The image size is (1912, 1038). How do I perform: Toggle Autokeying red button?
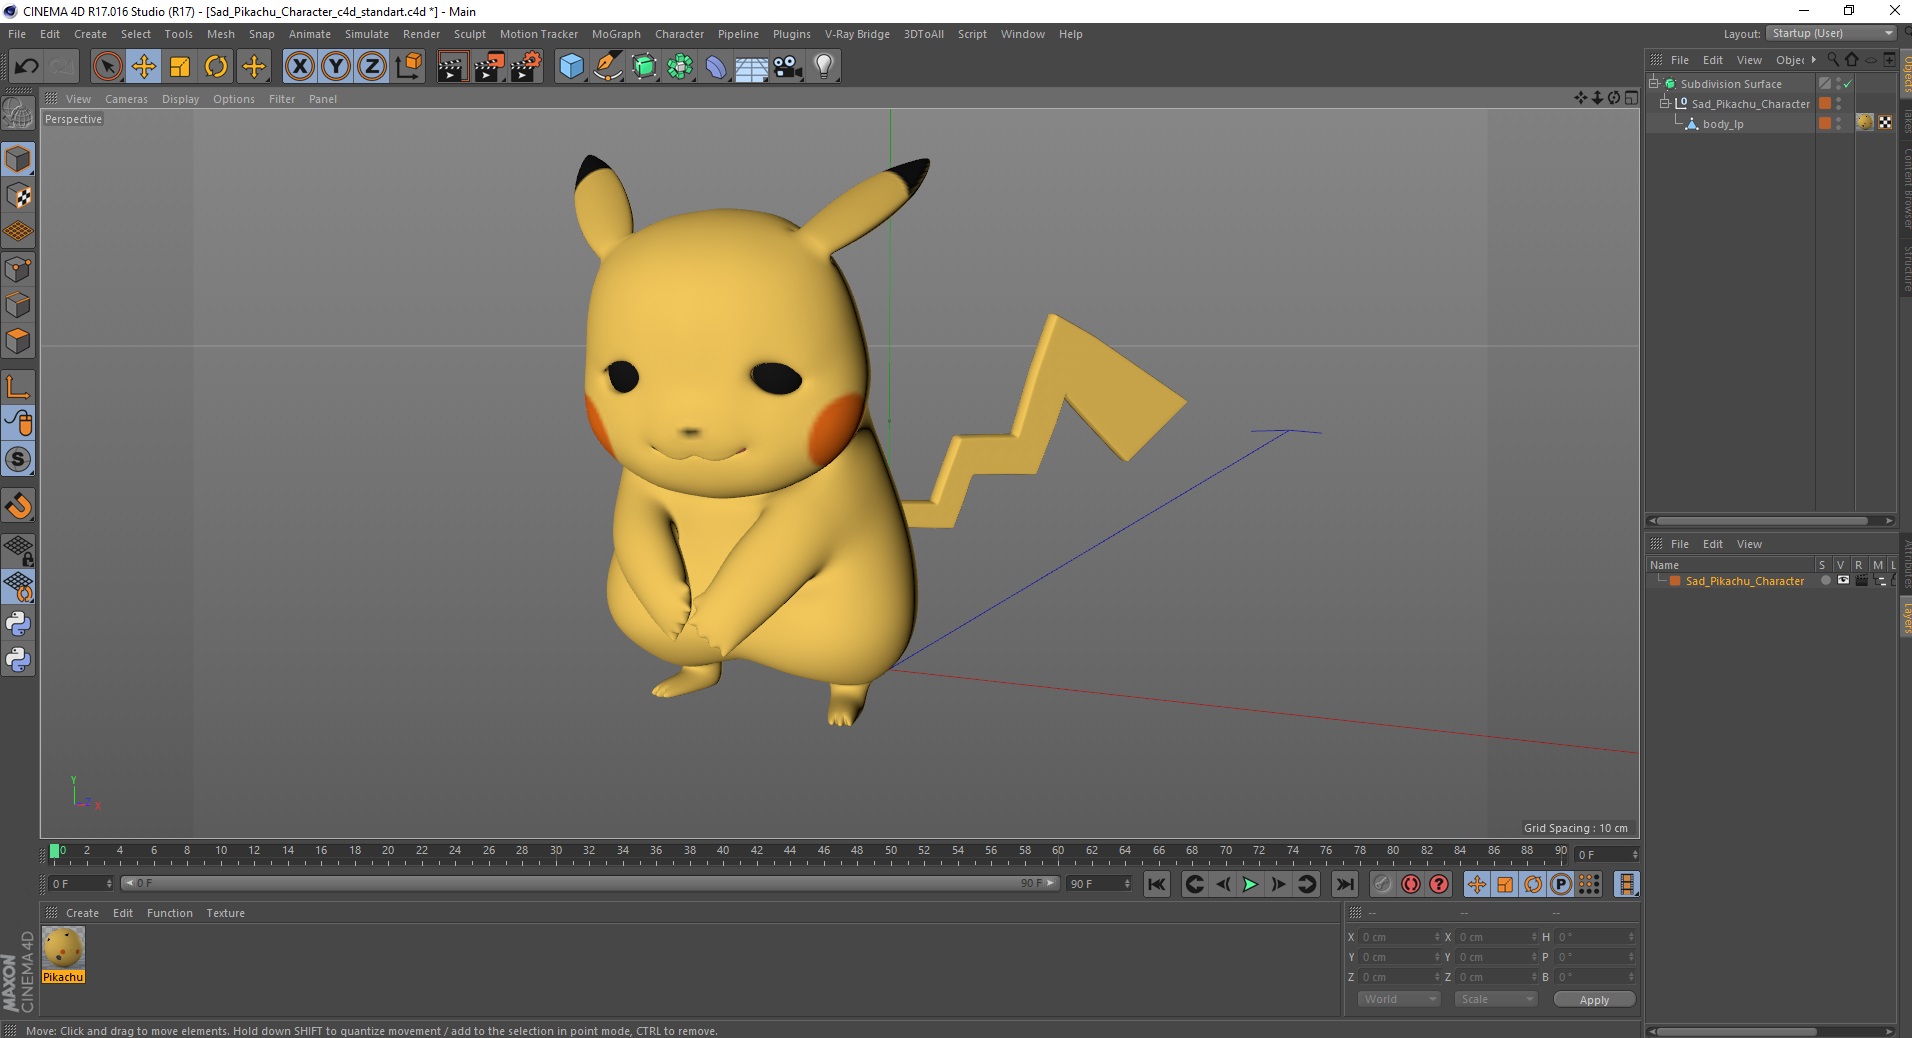(1411, 884)
